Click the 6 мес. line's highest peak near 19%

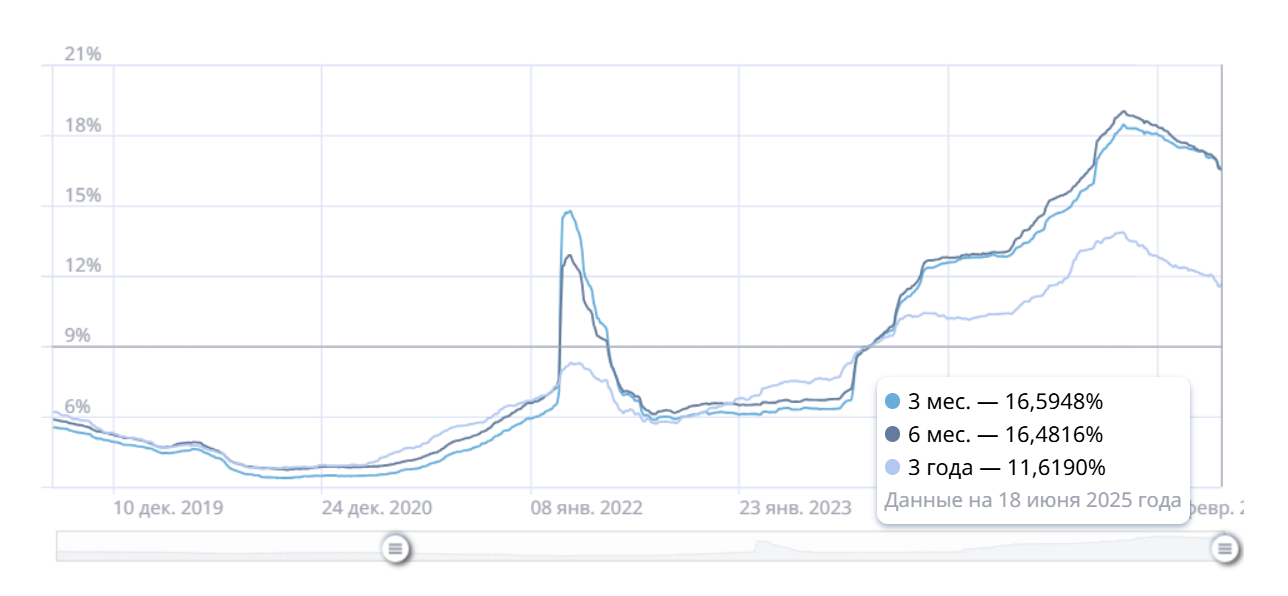(1124, 111)
